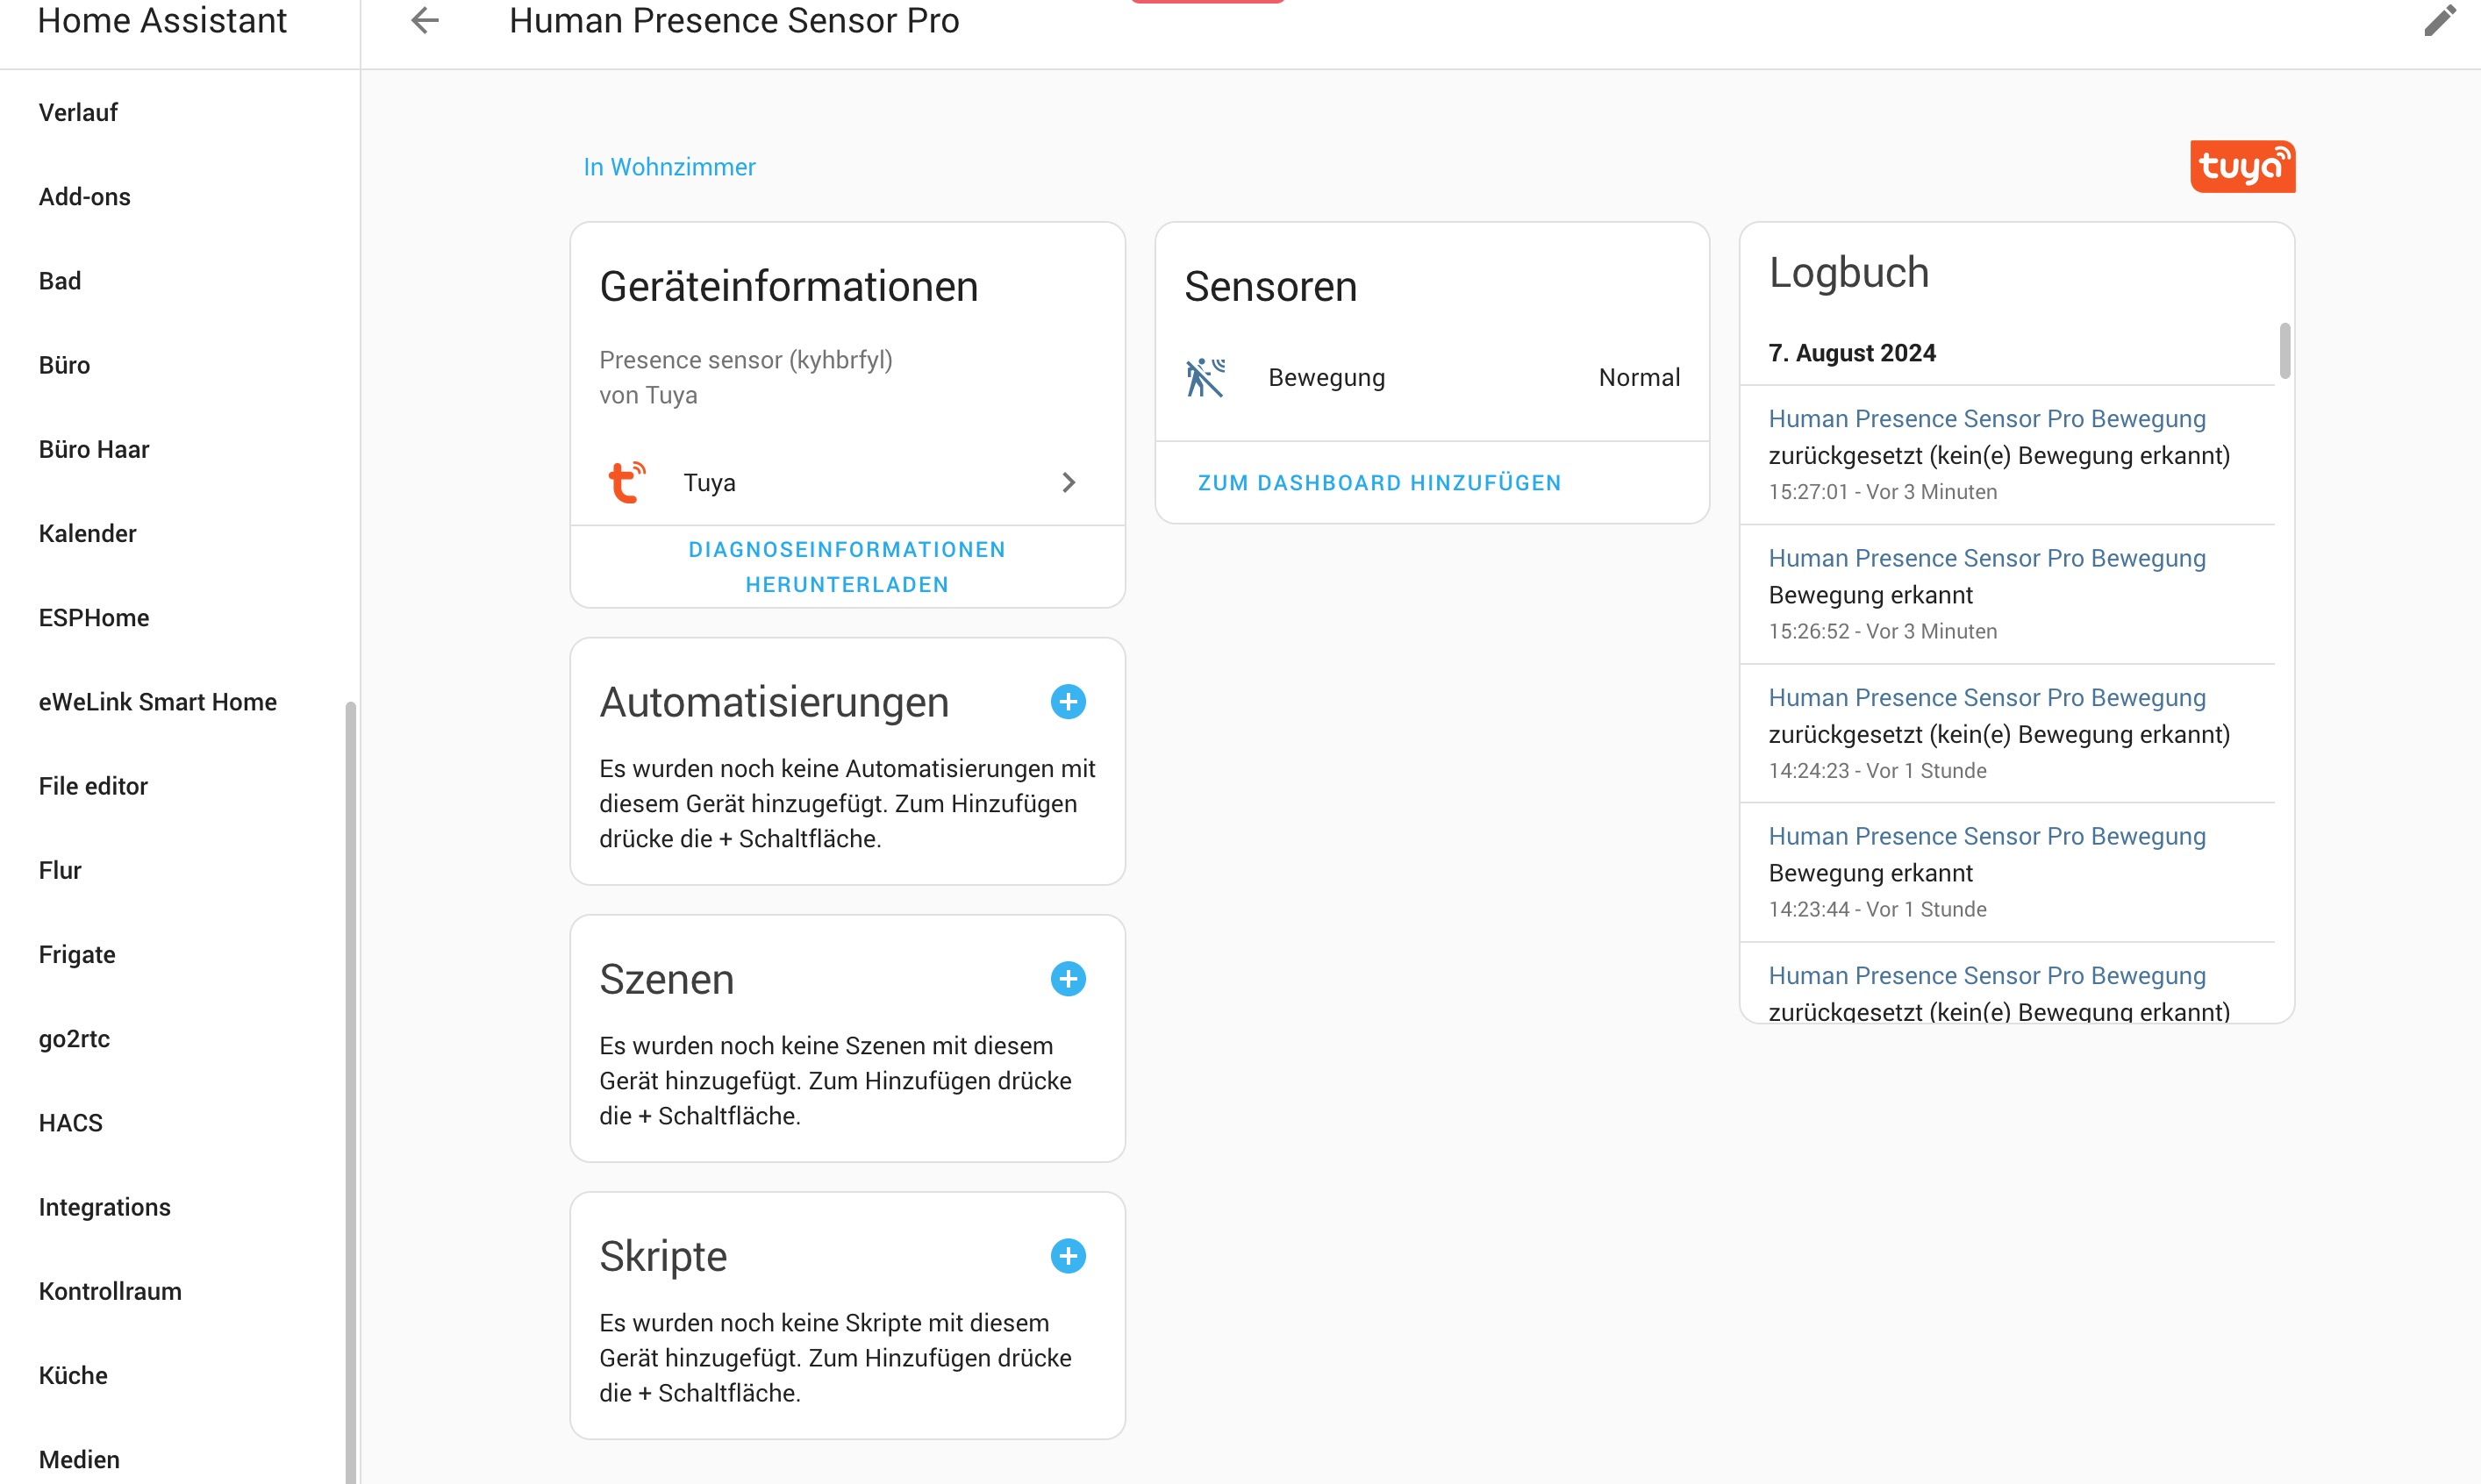Add a new scene with plus icon

[1068, 979]
